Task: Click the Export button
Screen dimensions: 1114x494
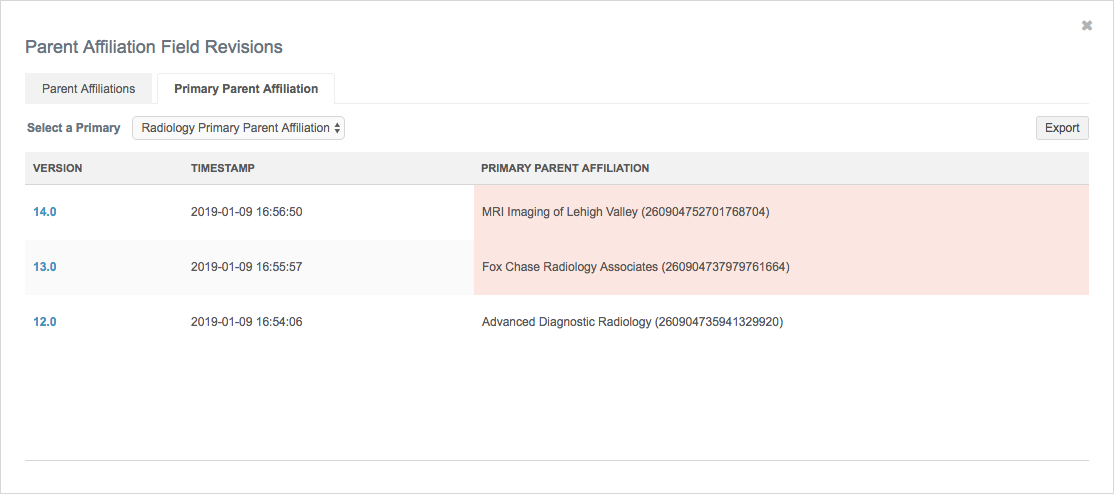Action: click(x=1062, y=128)
